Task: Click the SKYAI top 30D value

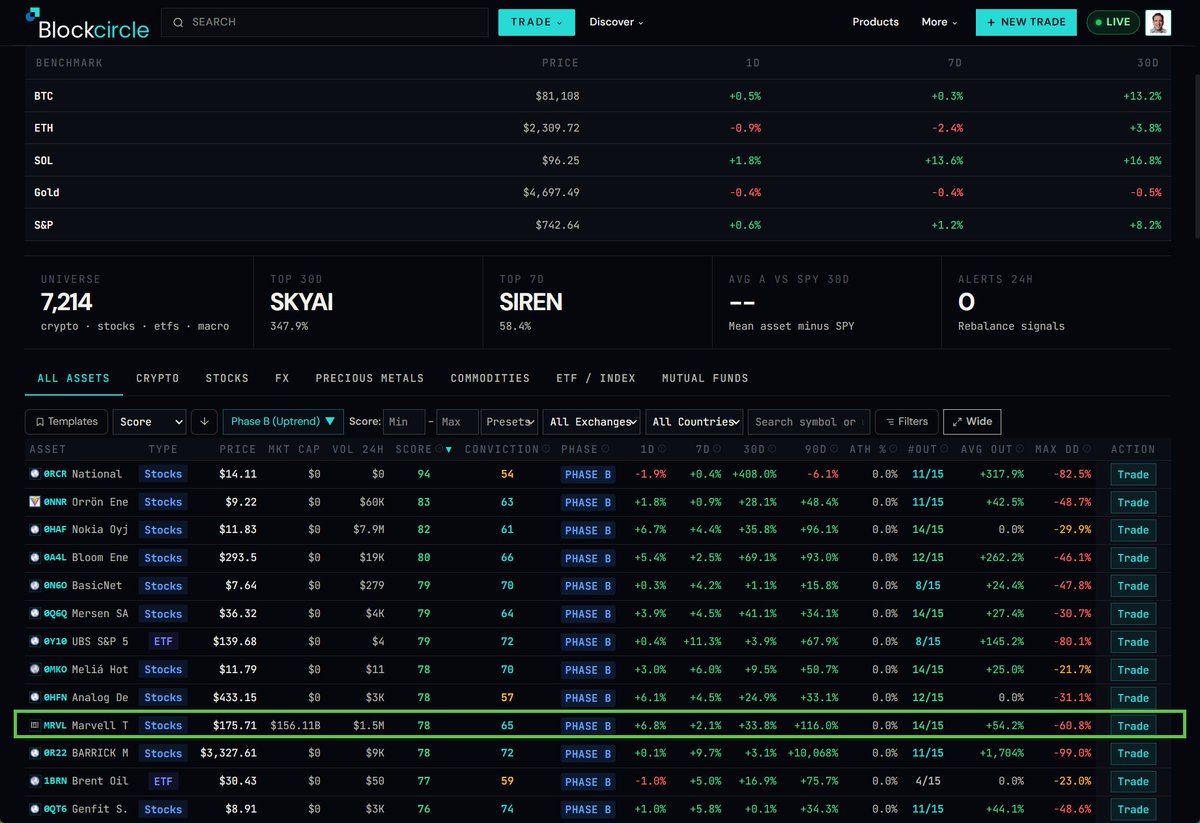Action: coord(303,302)
